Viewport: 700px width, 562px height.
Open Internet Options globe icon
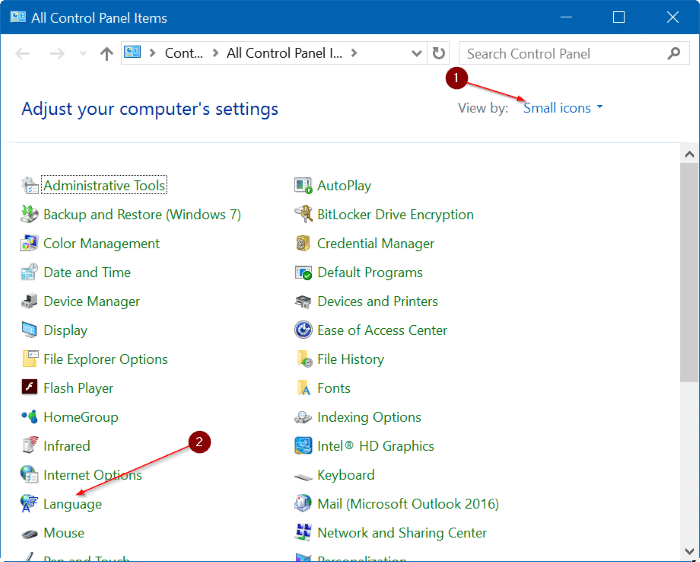[x=30, y=475]
